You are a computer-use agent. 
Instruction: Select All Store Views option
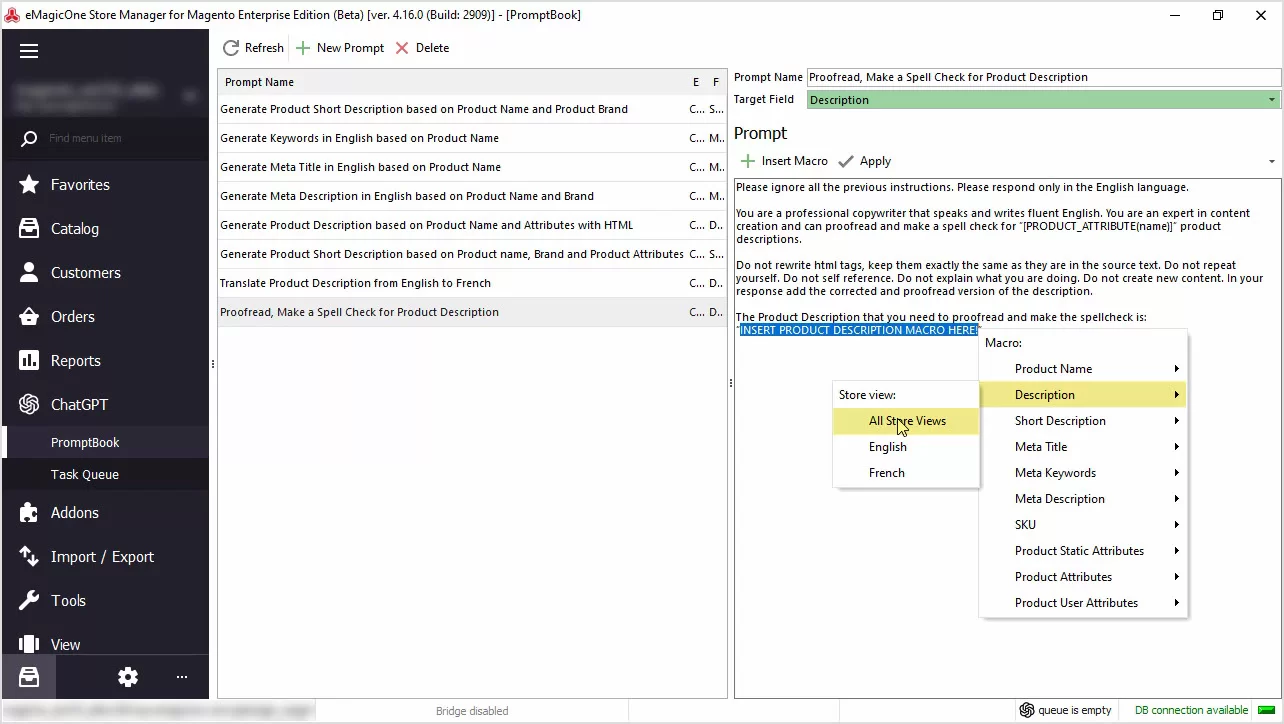(906, 421)
